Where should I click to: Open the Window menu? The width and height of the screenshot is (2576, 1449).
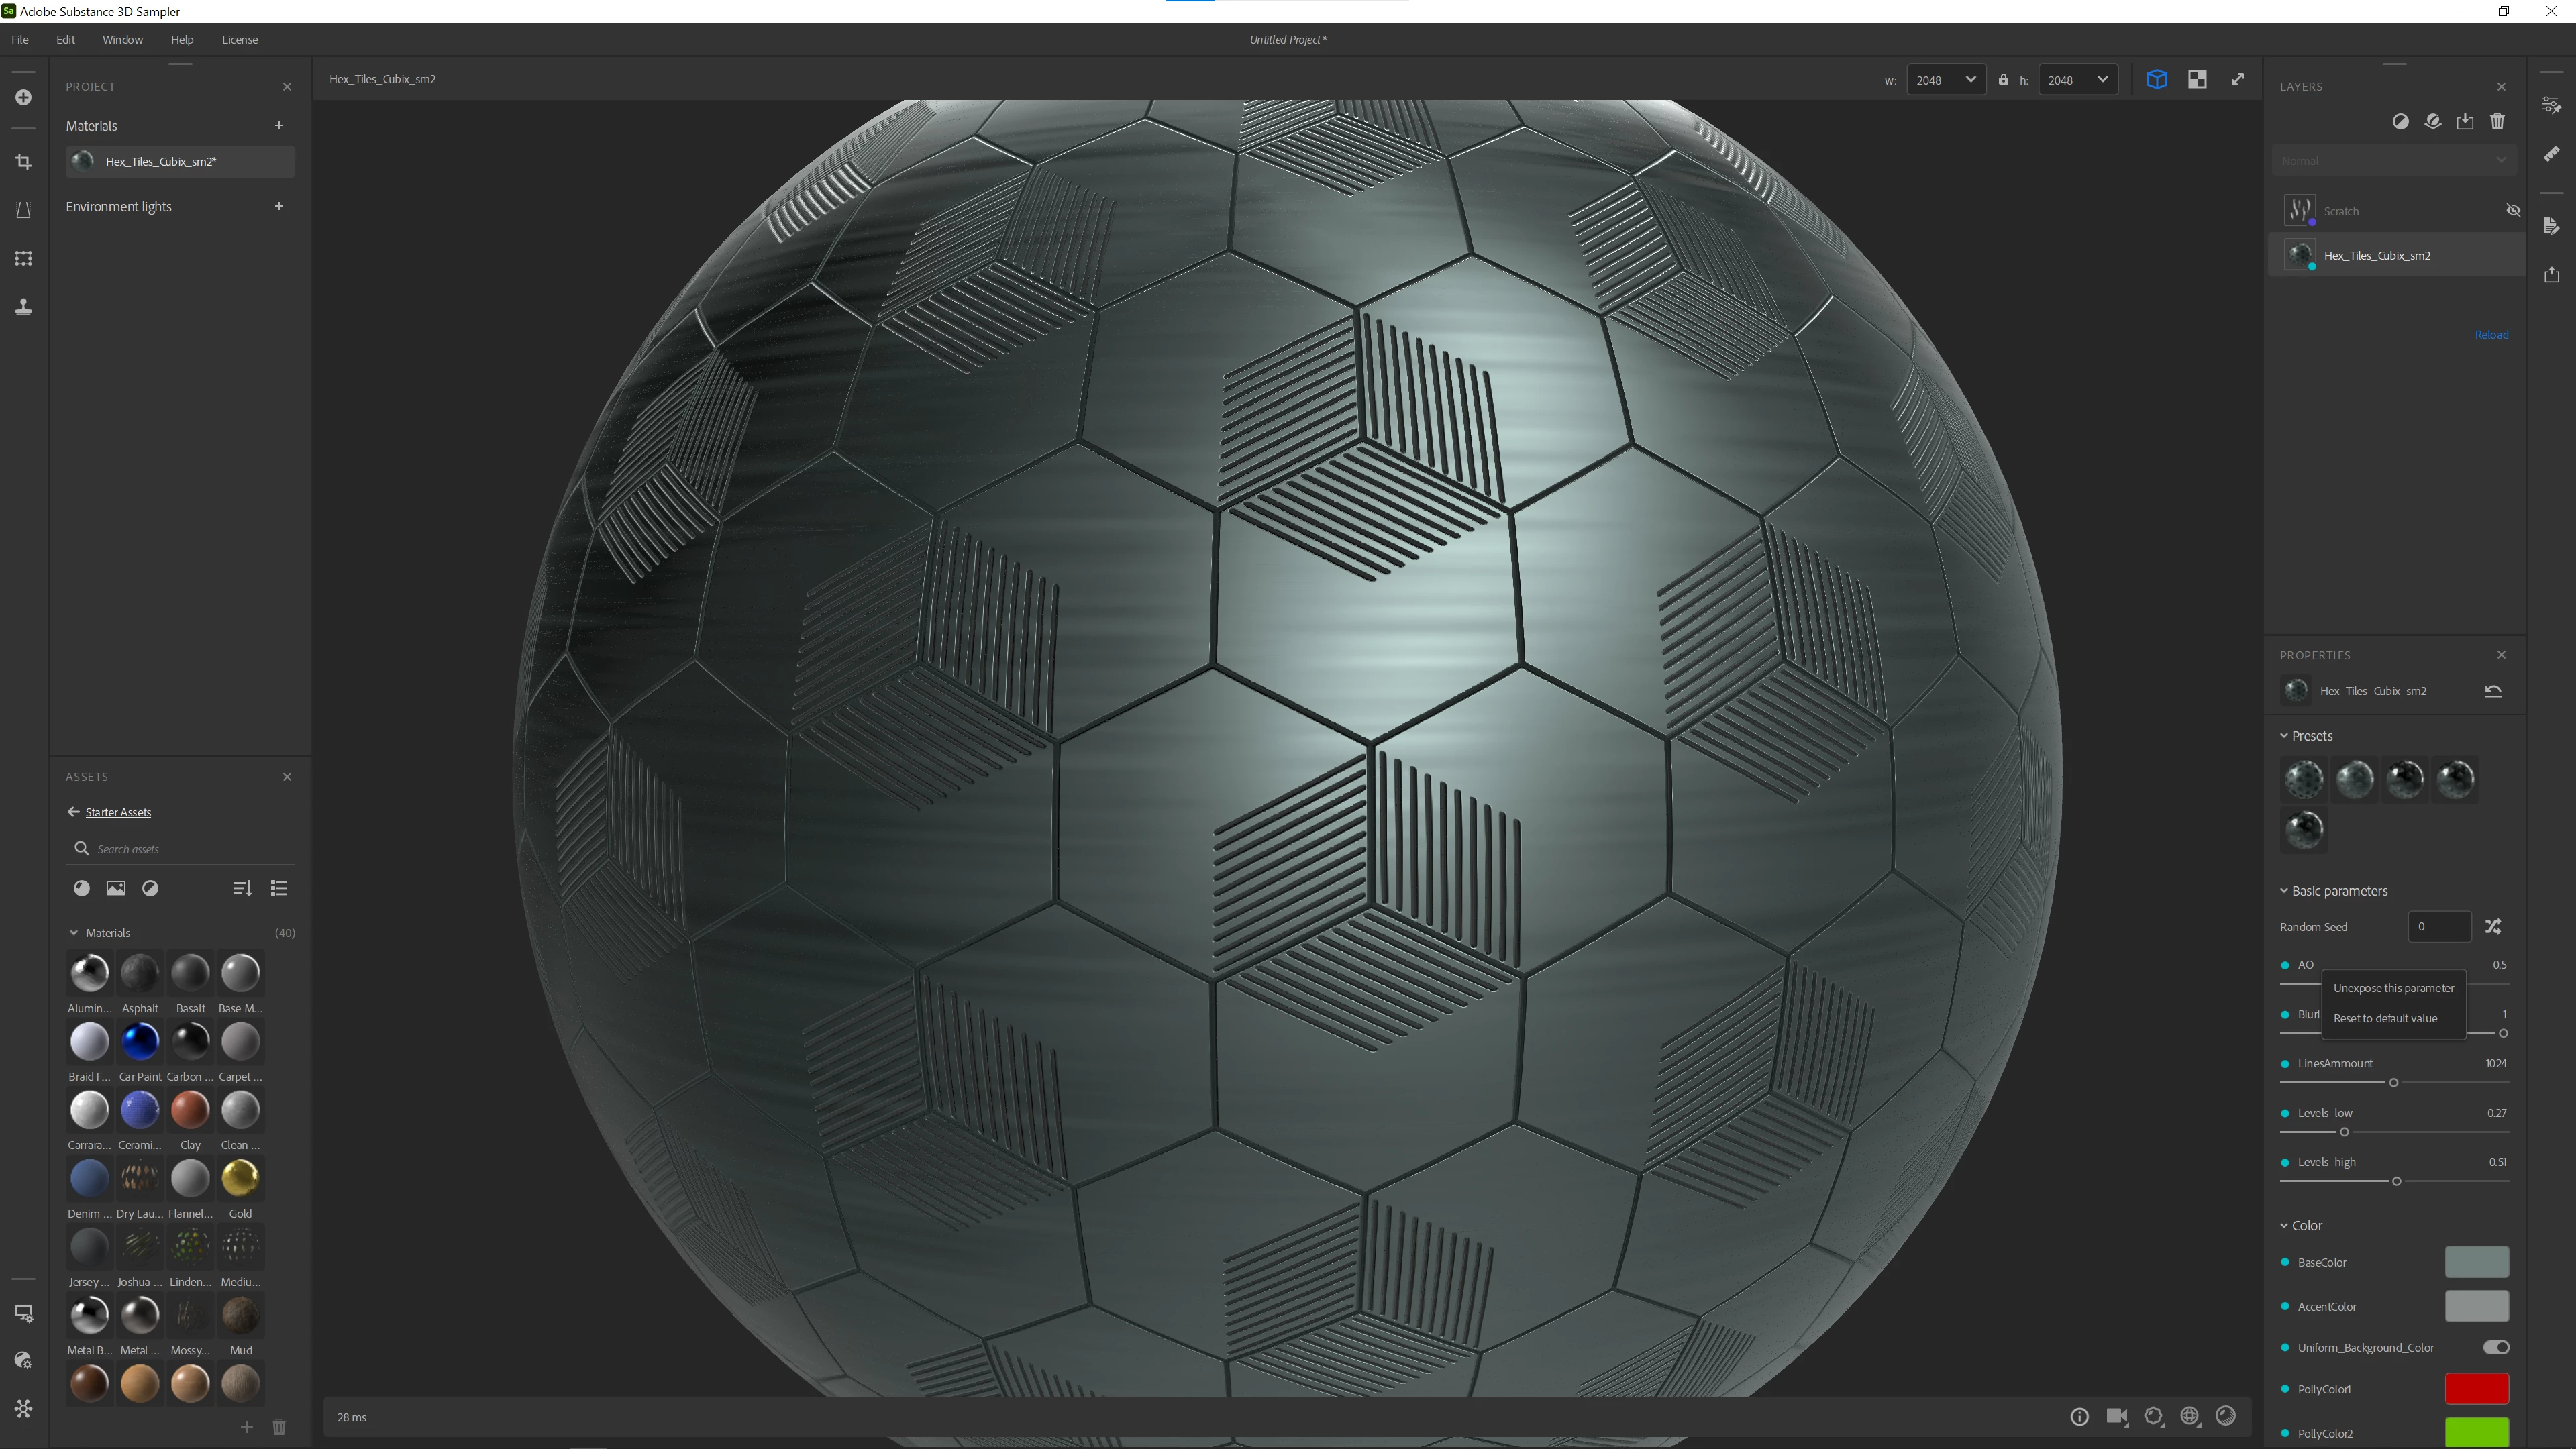point(122,40)
